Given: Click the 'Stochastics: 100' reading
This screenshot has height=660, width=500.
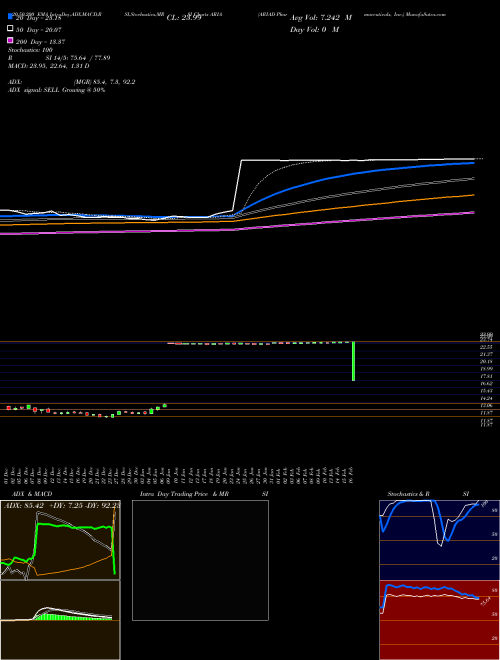Looking at the screenshot, I should (x=30, y=50).
